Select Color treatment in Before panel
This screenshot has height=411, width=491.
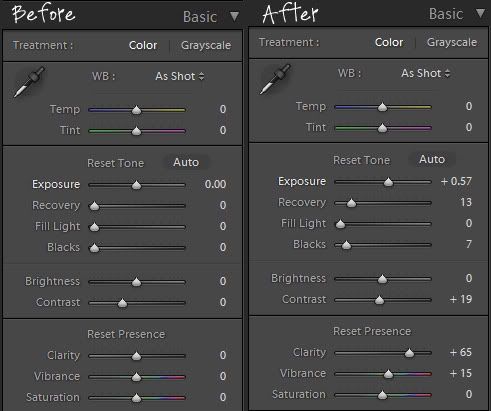[x=143, y=45]
